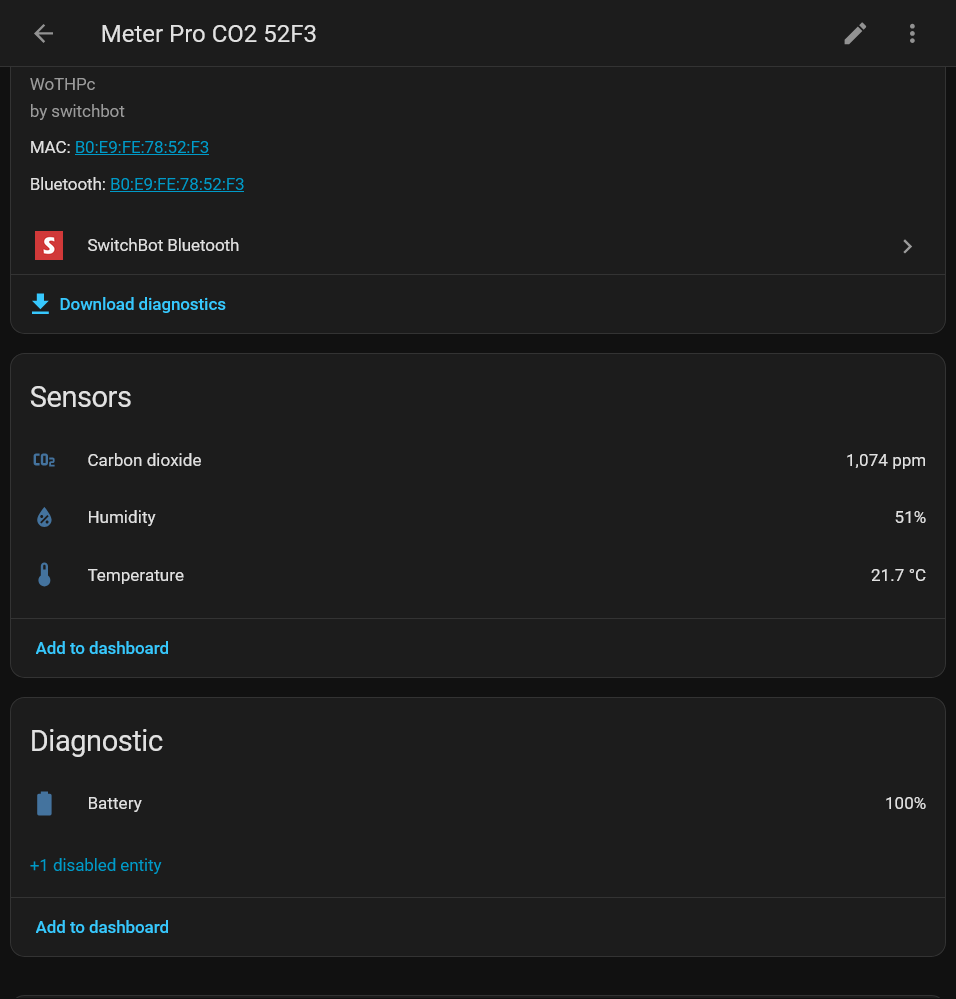Click the red SwitchBot logo icon

point(48,246)
